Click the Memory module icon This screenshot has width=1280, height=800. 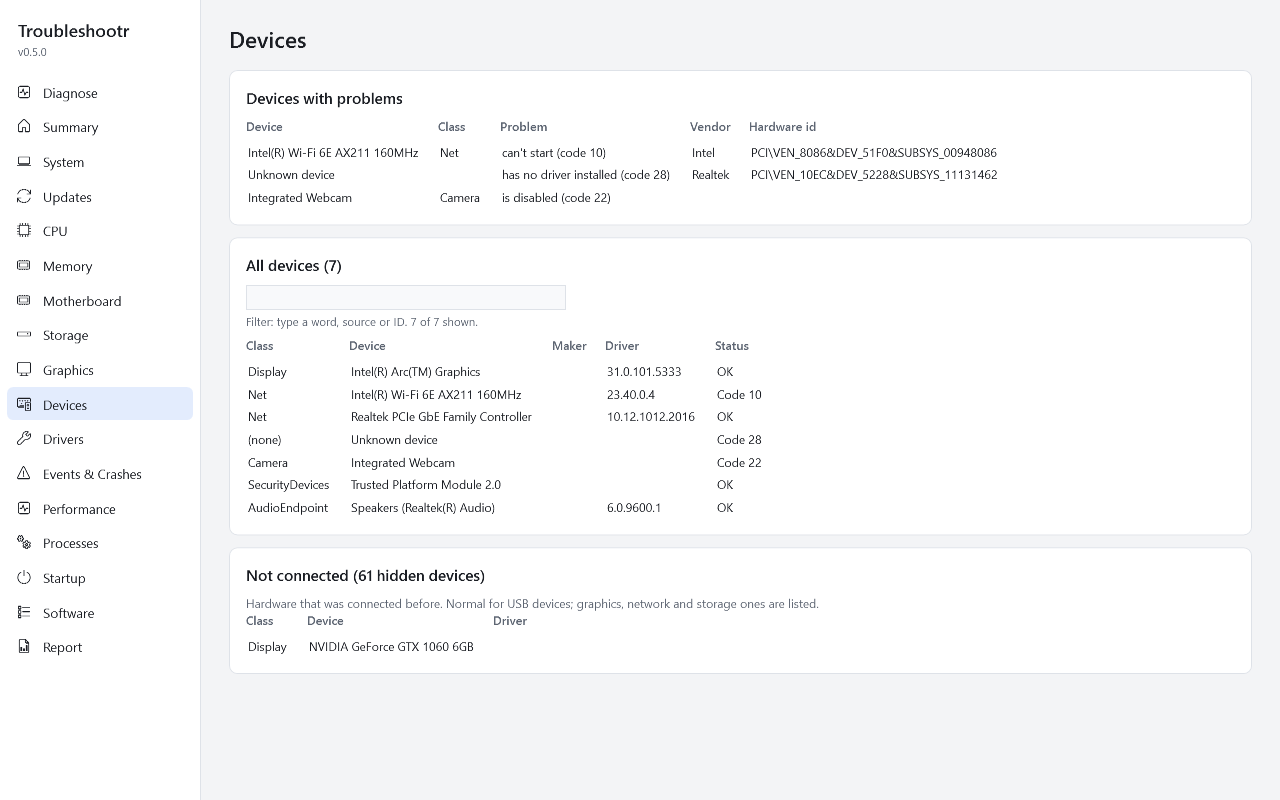24,265
